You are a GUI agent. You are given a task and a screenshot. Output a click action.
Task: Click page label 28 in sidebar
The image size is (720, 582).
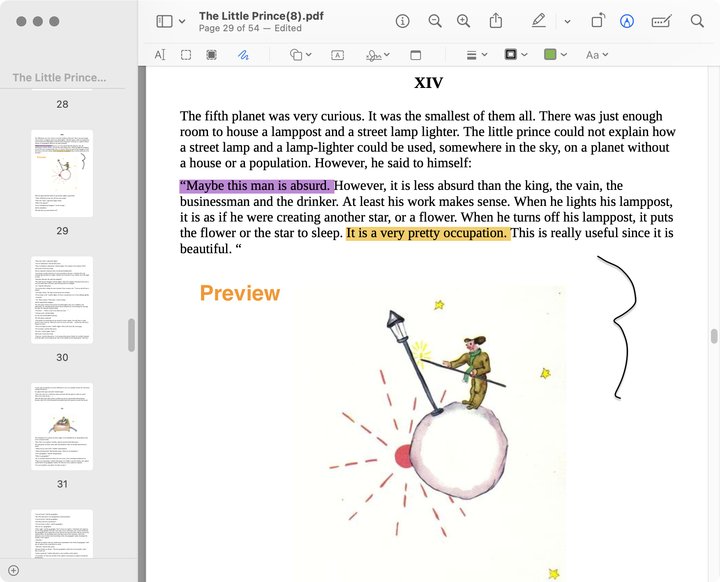coord(62,104)
